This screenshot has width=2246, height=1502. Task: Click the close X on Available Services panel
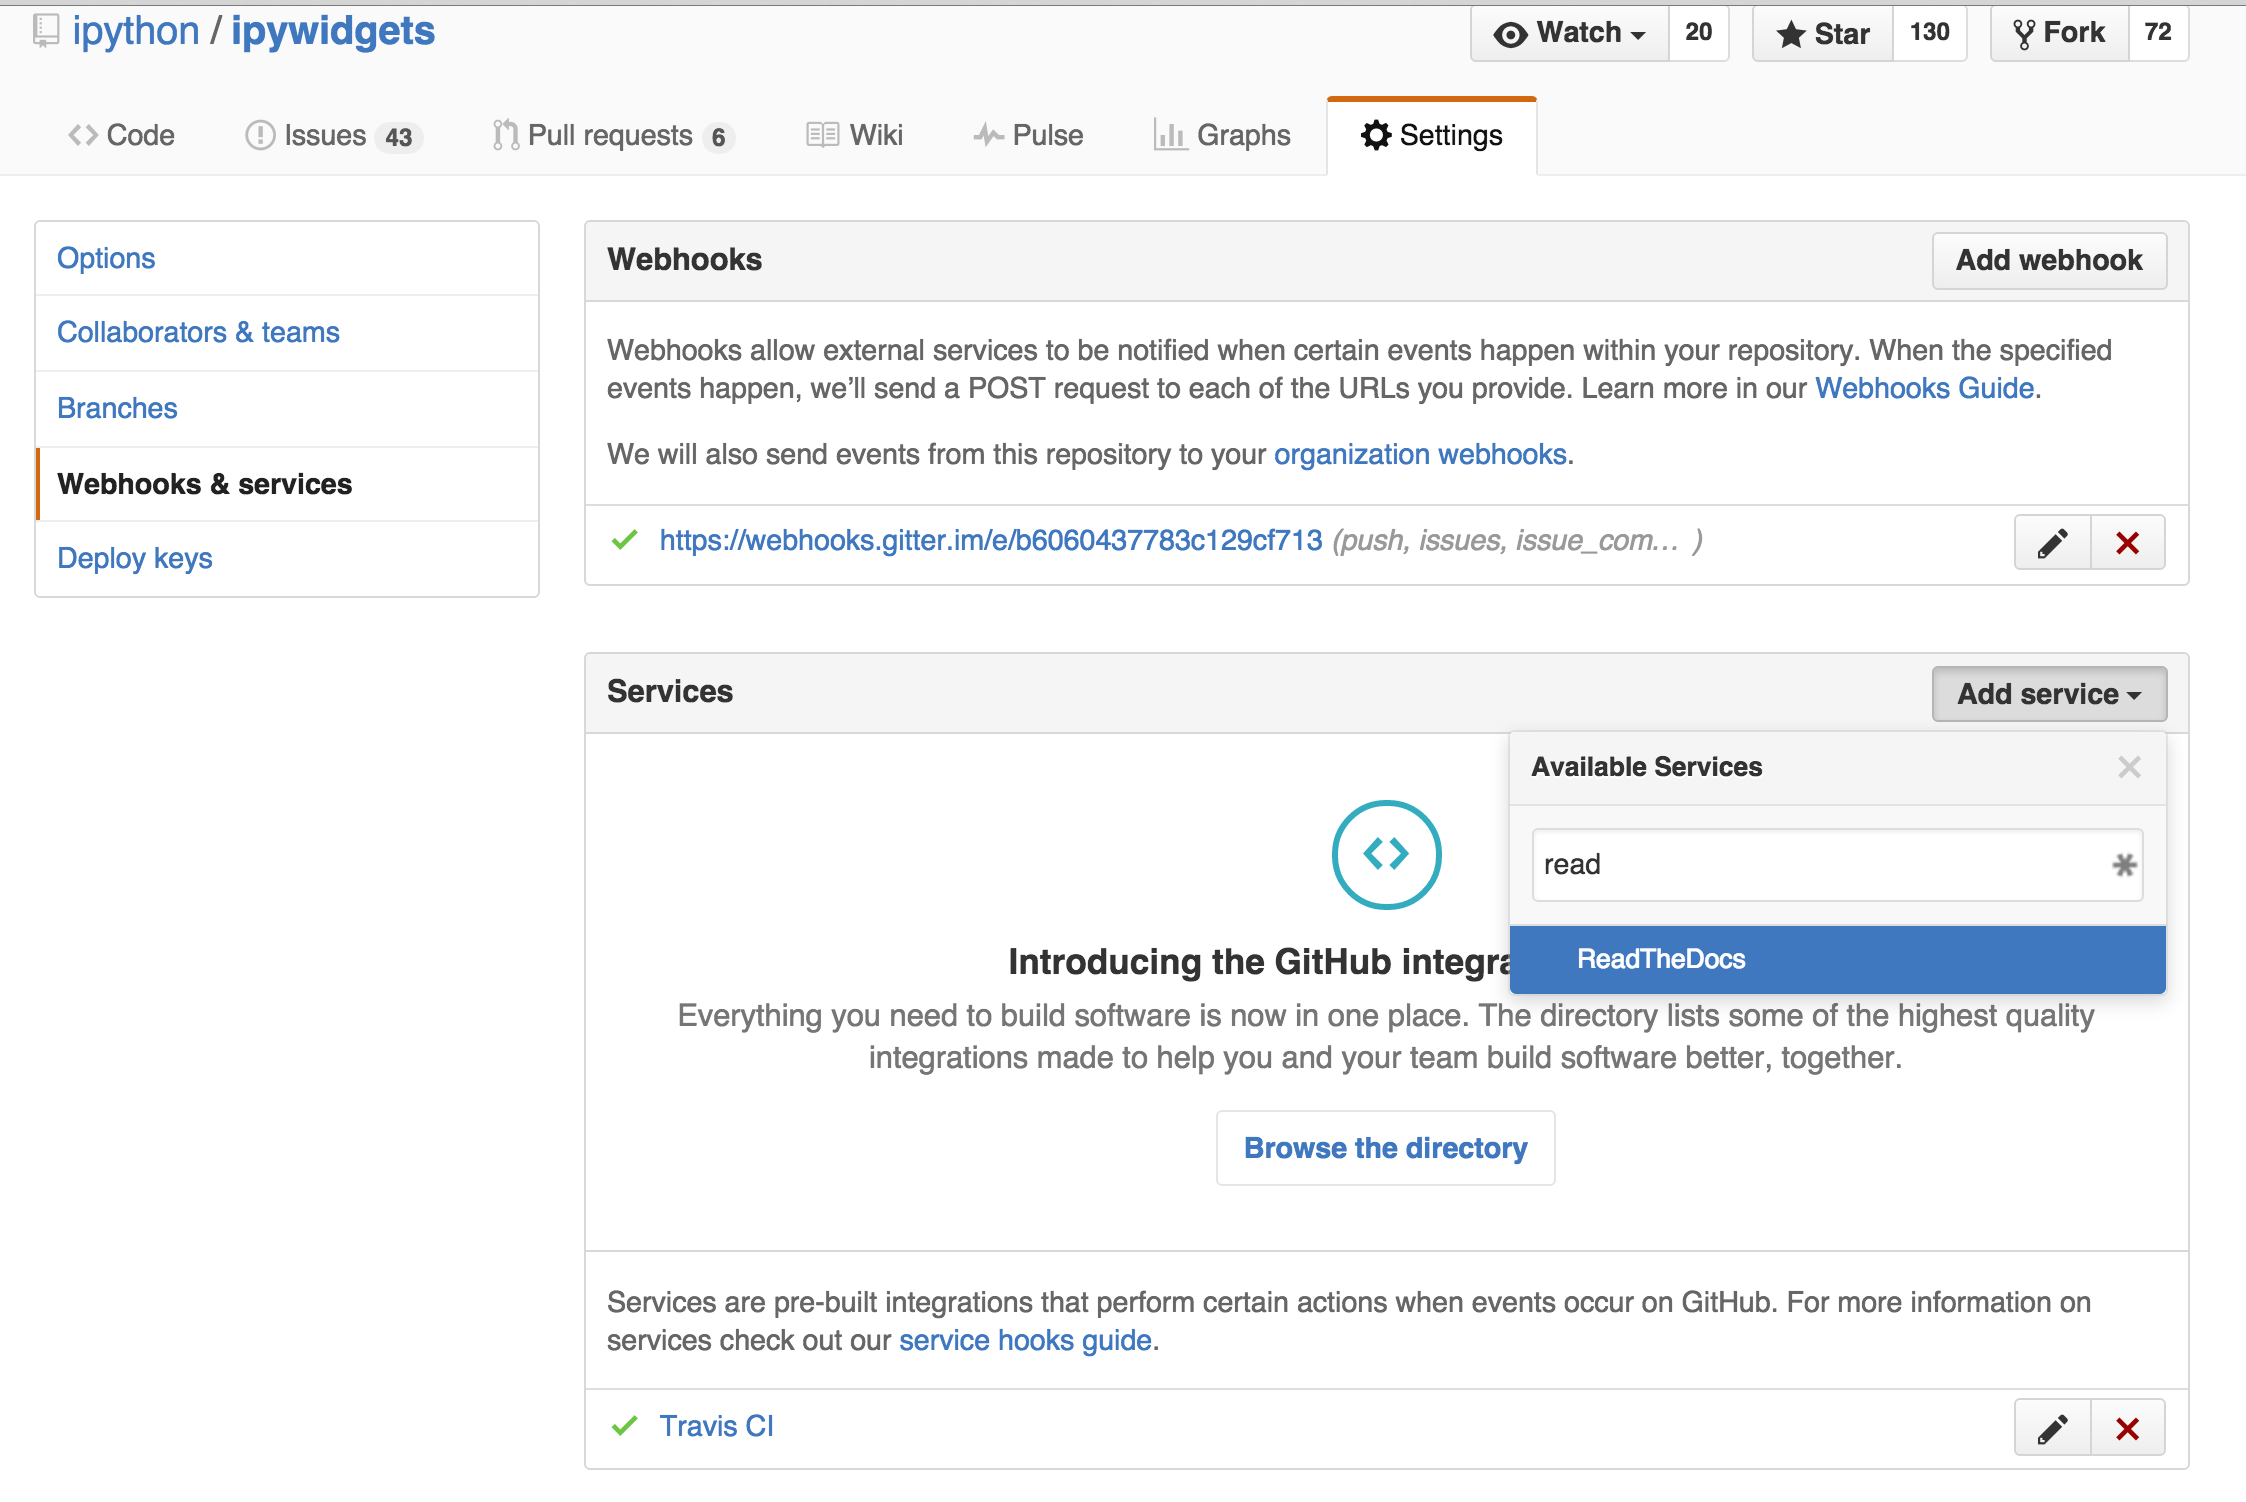click(x=2129, y=766)
